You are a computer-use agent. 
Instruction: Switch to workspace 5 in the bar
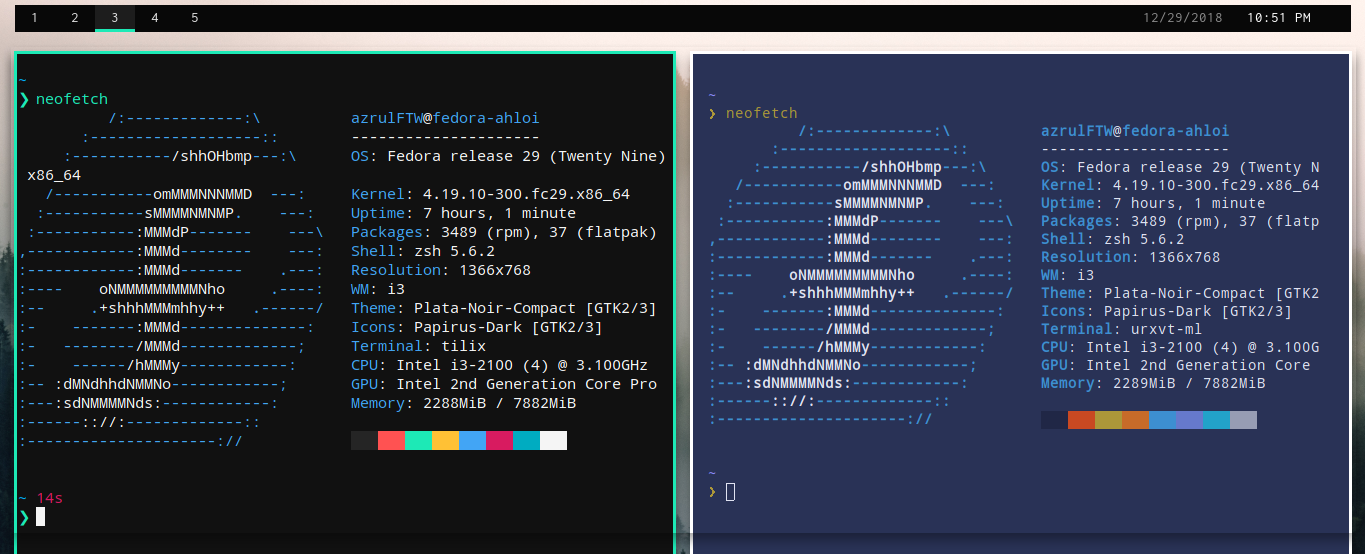point(195,18)
